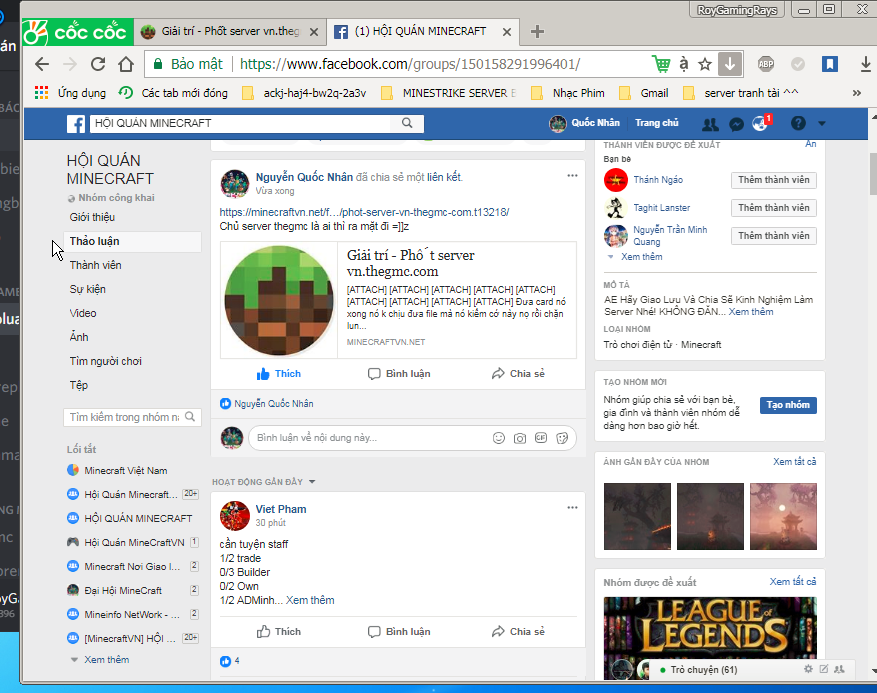The image size is (877, 693).
Task: Click the emoji icon in comment box
Action: (498, 438)
